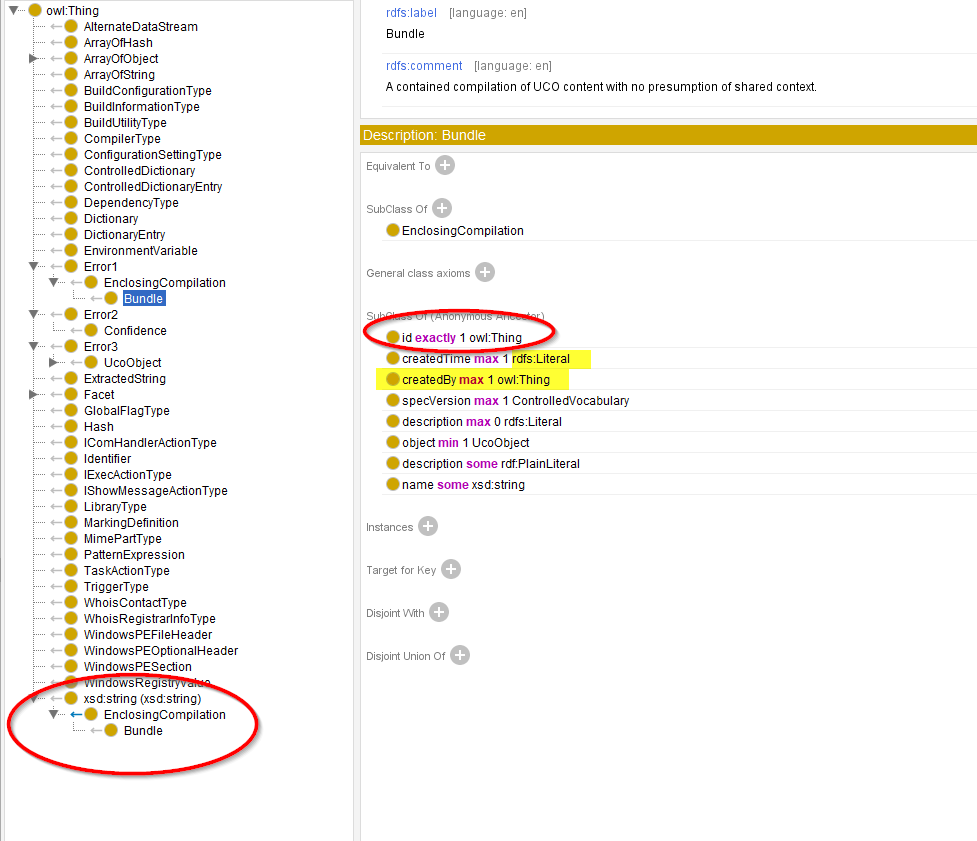The height and width of the screenshot is (841, 977).
Task: Open the rdfs:label link
Action: tap(412, 13)
